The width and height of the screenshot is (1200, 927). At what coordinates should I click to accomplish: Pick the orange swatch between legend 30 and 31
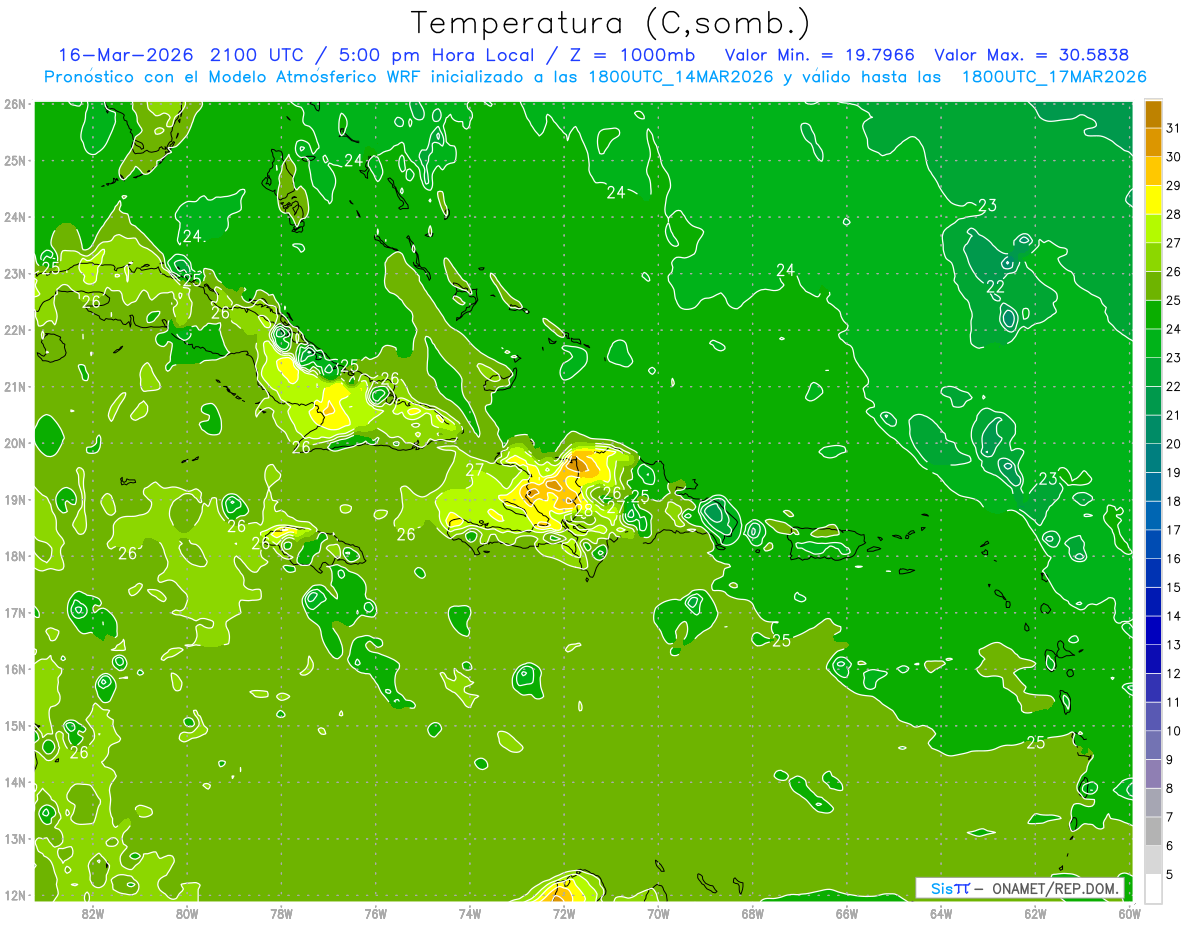1153,143
